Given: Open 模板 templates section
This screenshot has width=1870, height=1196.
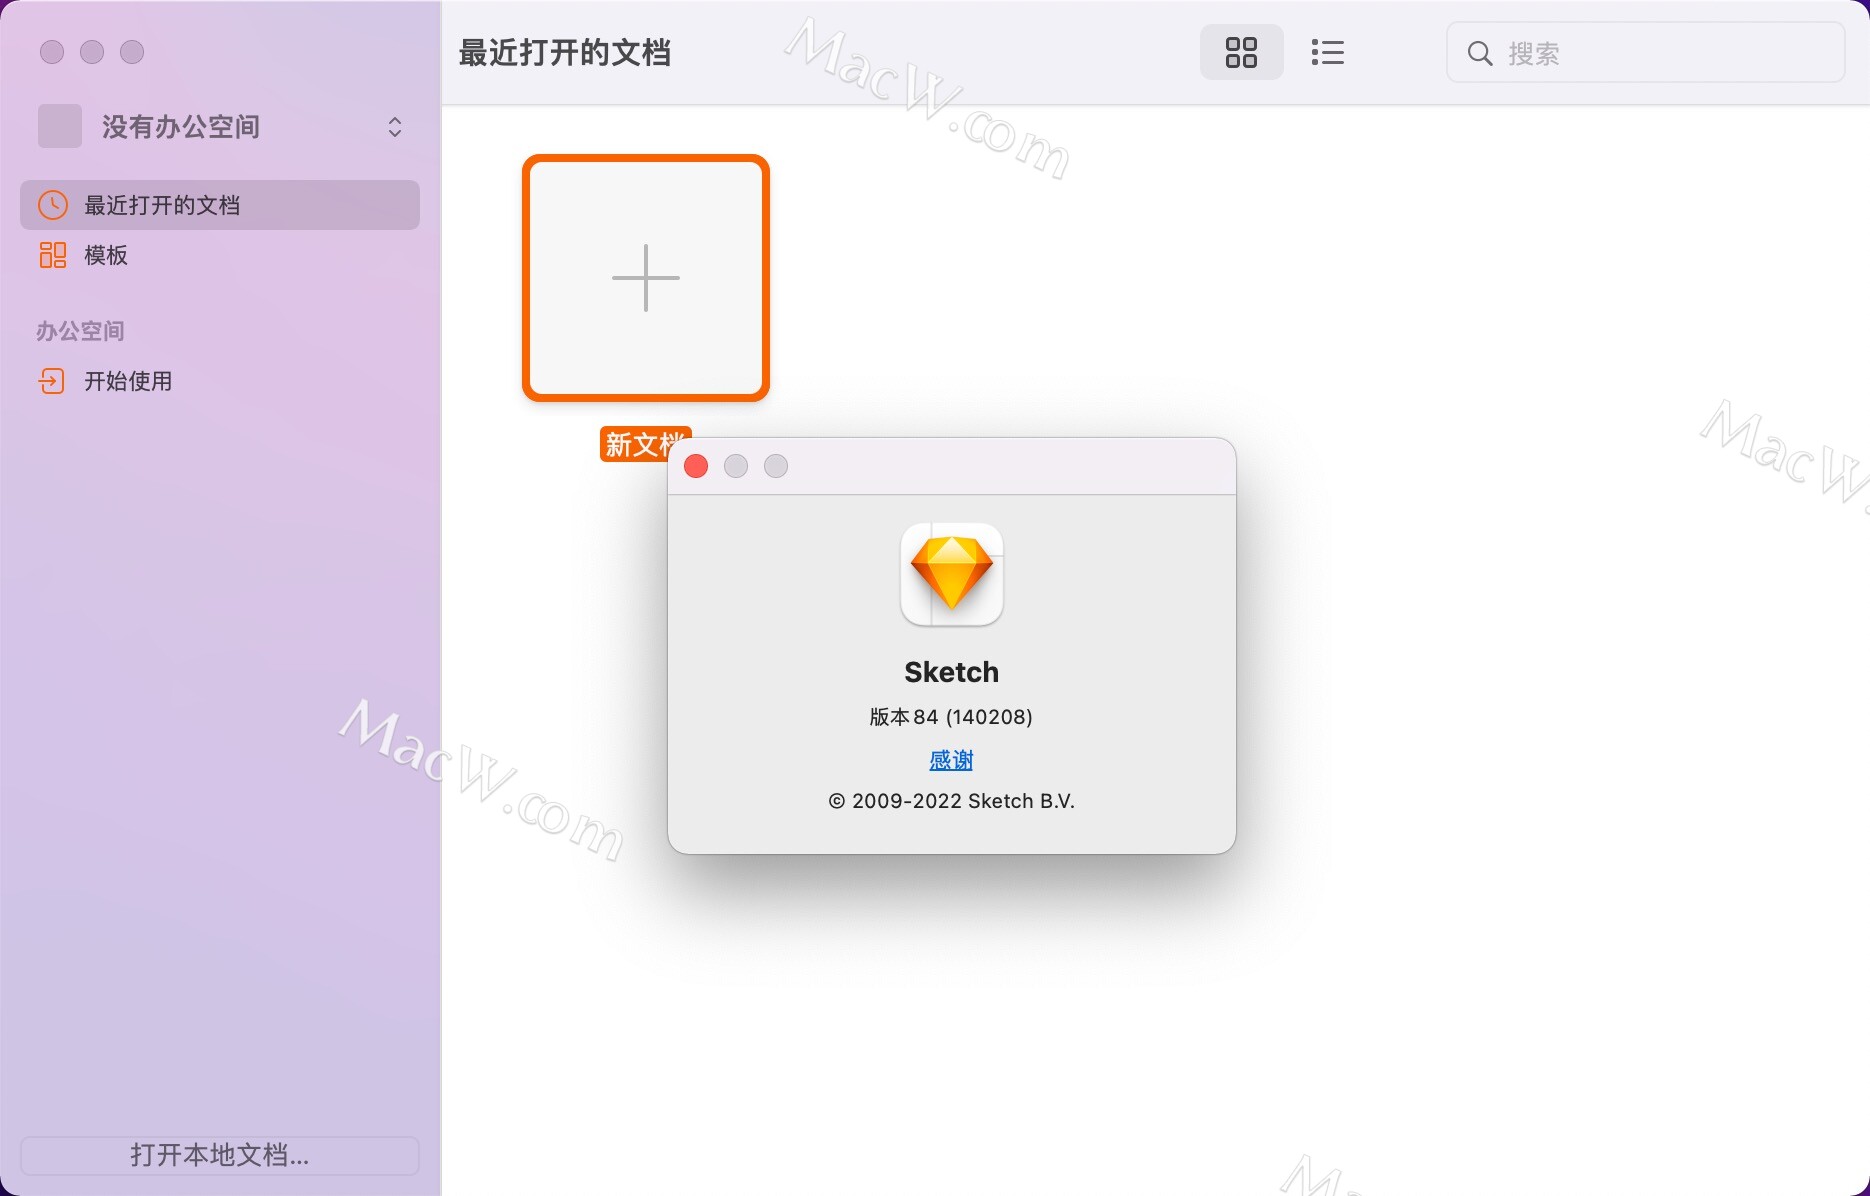Looking at the screenshot, I should [220, 255].
